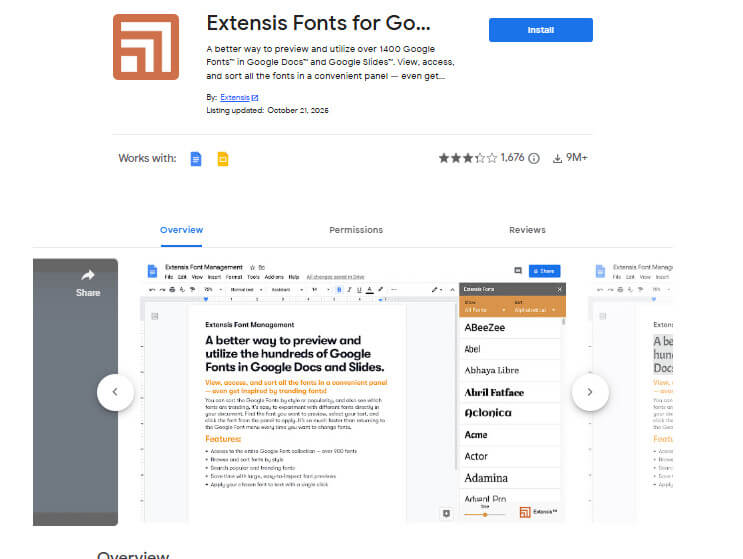This screenshot has width=743, height=559.
Task: Switch to the Permissions tab
Action: (x=356, y=230)
